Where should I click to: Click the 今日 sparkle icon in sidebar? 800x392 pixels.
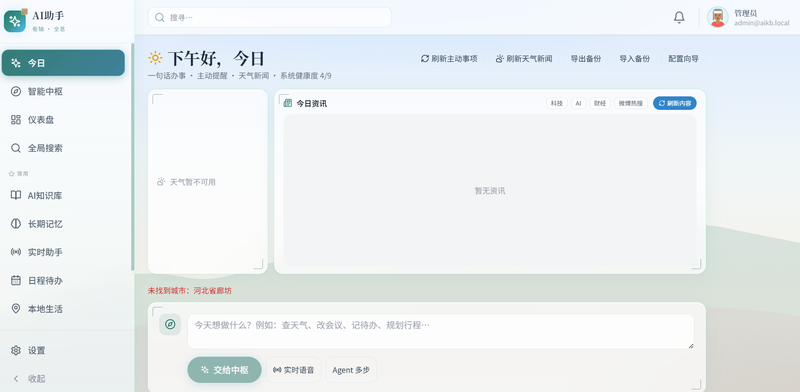coord(16,63)
